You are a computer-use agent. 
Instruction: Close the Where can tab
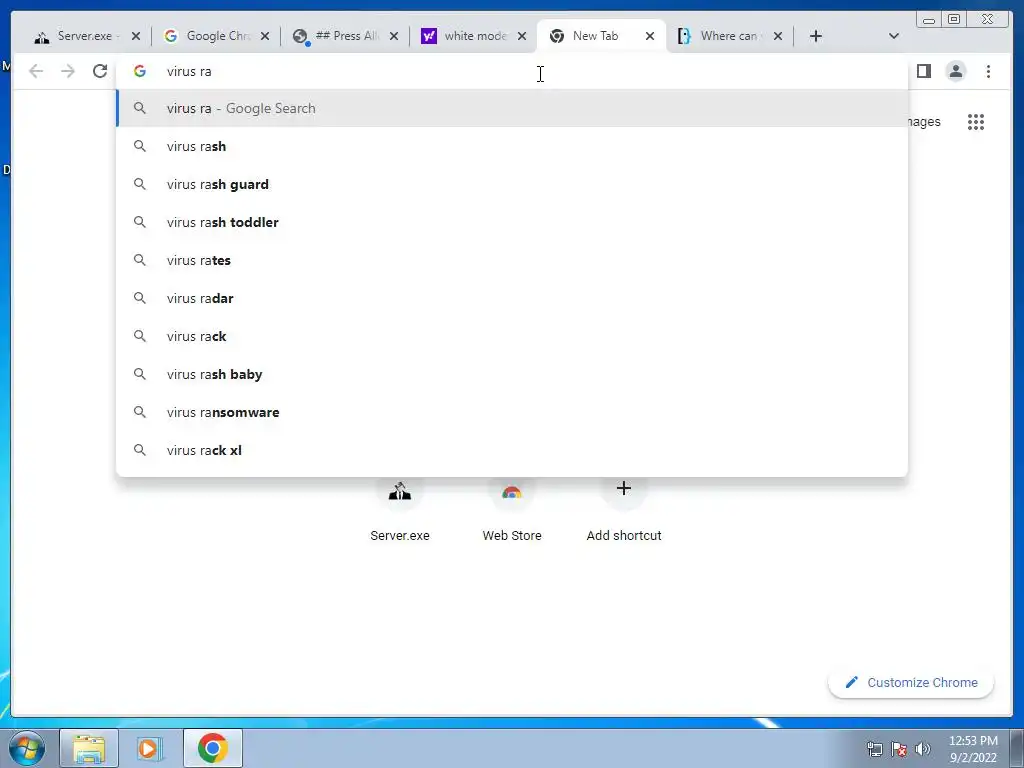point(778,36)
